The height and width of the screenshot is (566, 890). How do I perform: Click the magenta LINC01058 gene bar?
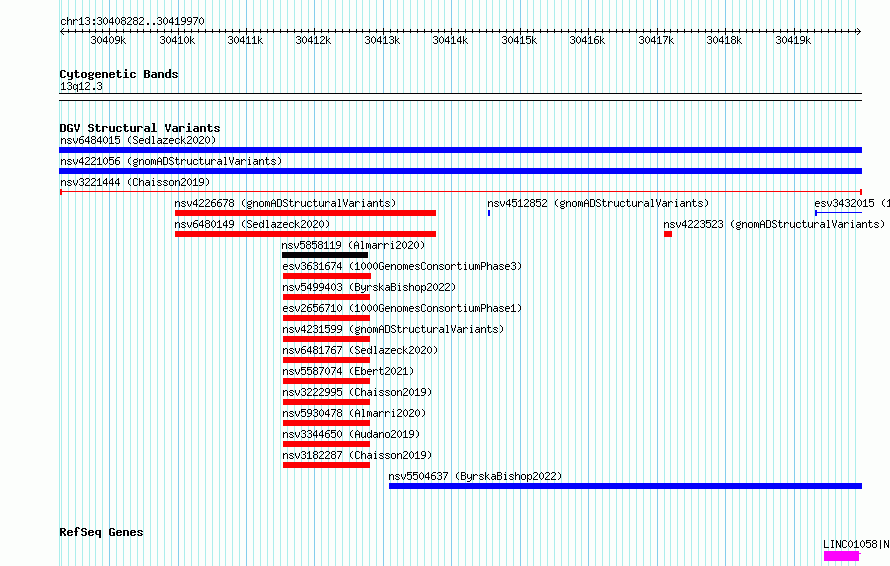pyautogui.click(x=842, y=556)
